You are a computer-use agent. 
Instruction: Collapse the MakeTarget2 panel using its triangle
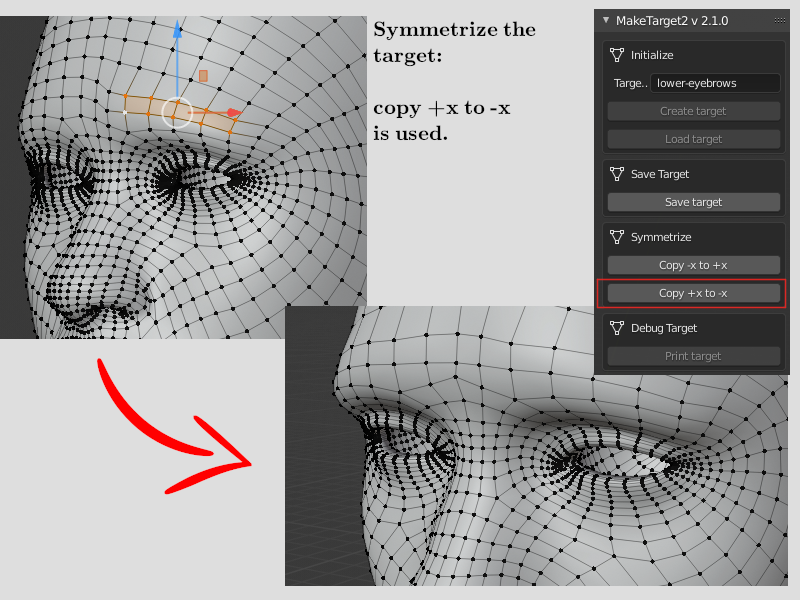[x=605, y=20]
